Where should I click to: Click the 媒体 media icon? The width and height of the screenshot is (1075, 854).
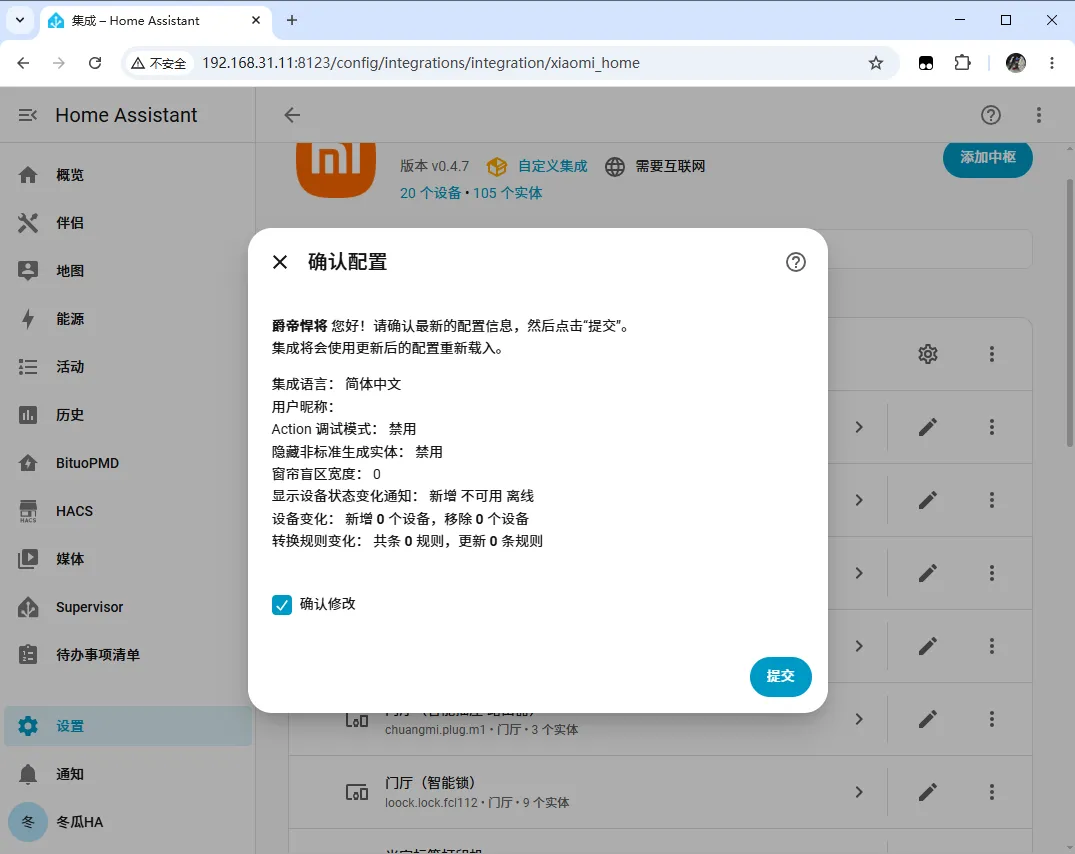[x=28, y=559]
